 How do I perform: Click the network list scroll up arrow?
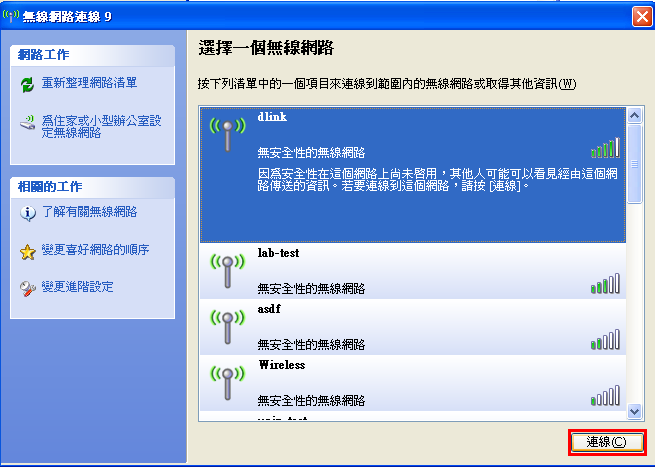(635, 115)
